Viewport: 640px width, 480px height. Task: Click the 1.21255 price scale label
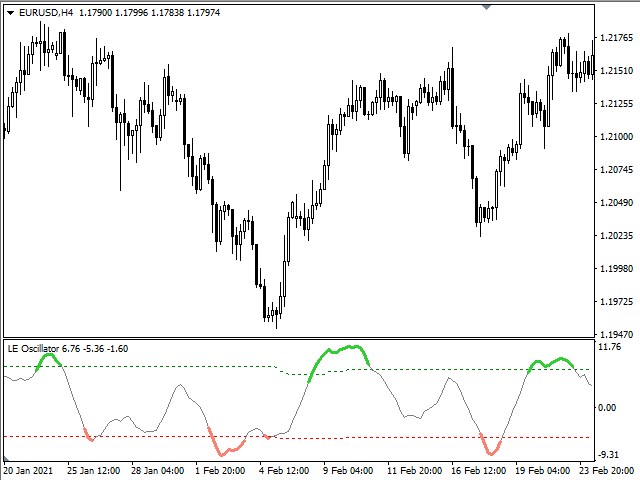coord(616,104)
